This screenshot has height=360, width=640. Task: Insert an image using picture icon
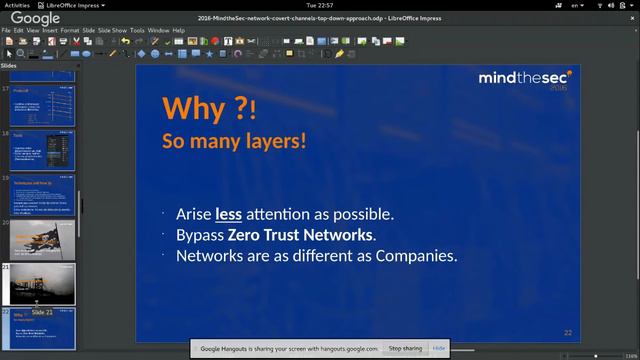(x=192, y=41)
